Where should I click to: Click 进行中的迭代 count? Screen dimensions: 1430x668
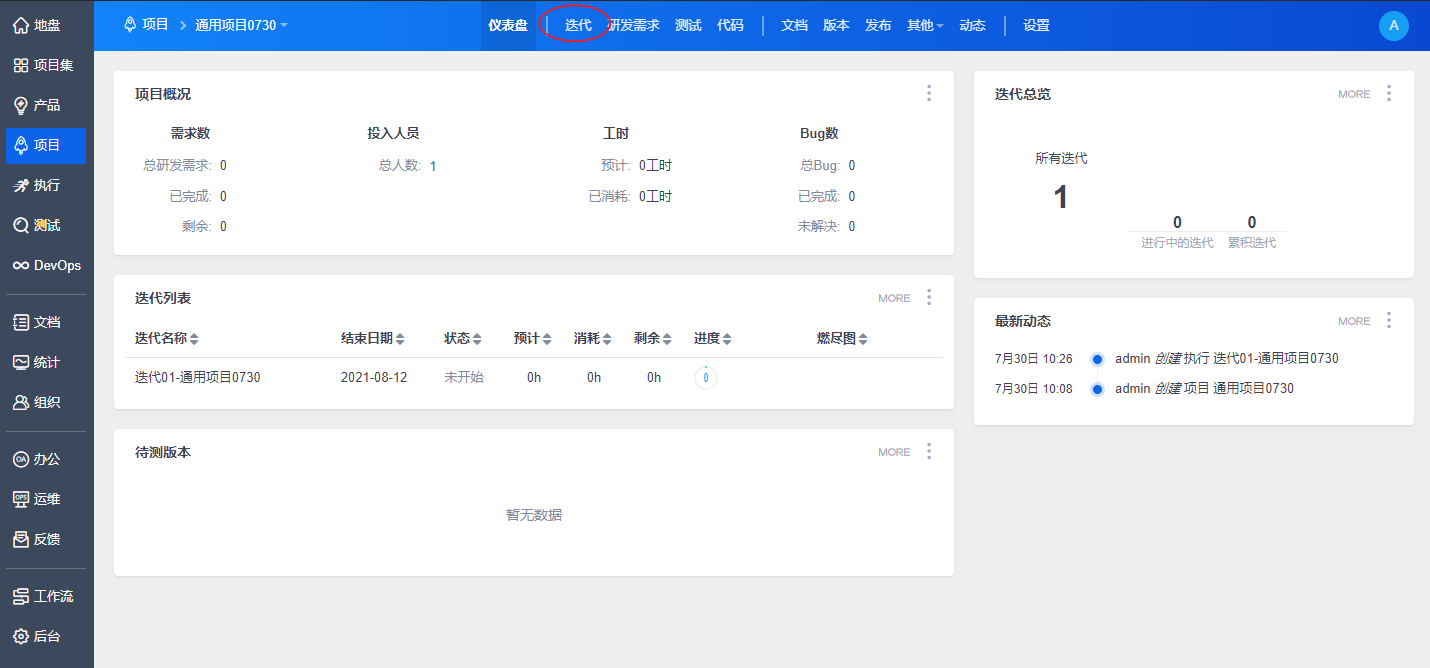point(1177,222)
